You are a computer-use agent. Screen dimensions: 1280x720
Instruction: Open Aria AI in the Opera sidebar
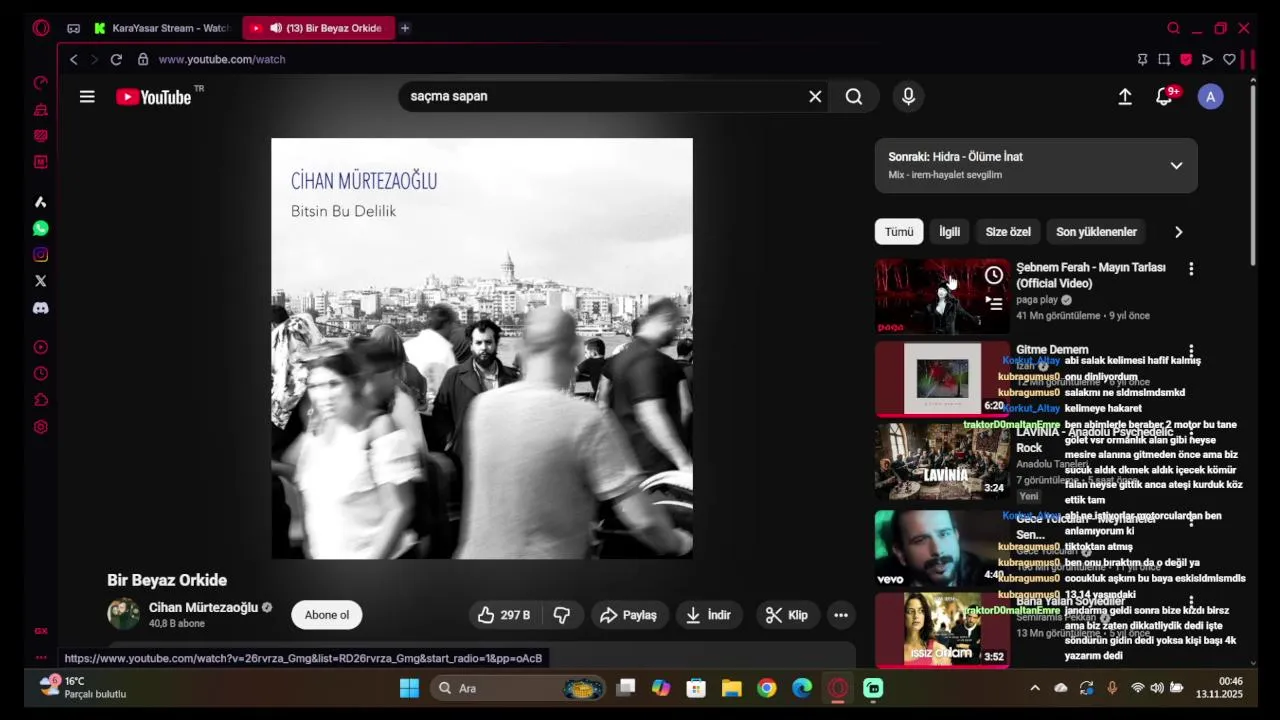click(x=41, y=202)
